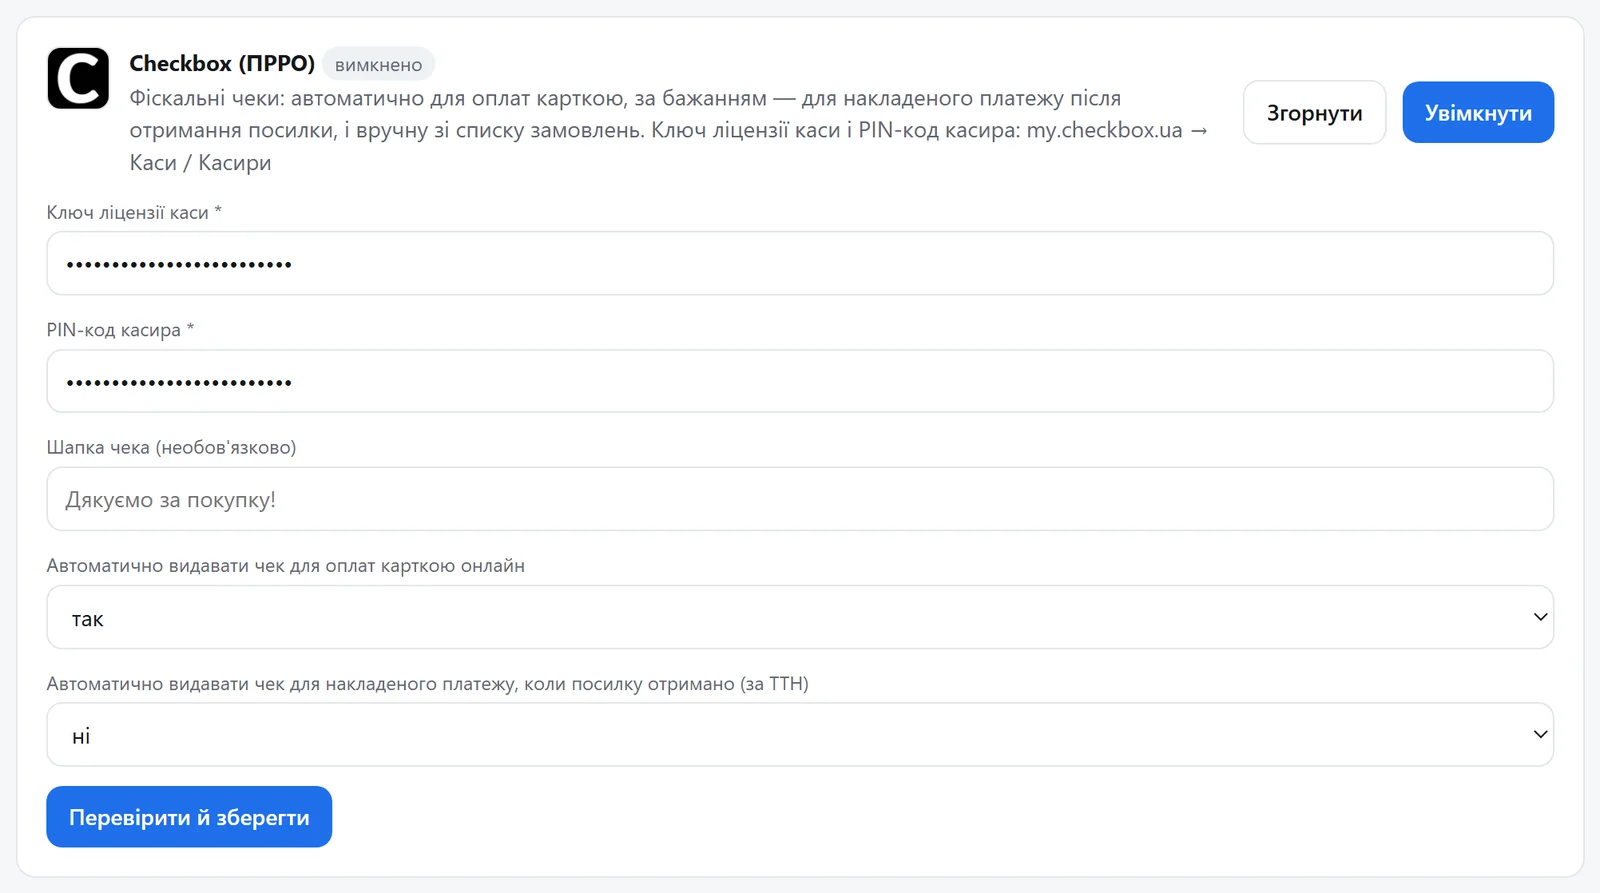The height and width of the screenshot is (893, 1600).
Task: Enable Checkbox with the Увімкнути button
Action: [x=1478, y=113]
